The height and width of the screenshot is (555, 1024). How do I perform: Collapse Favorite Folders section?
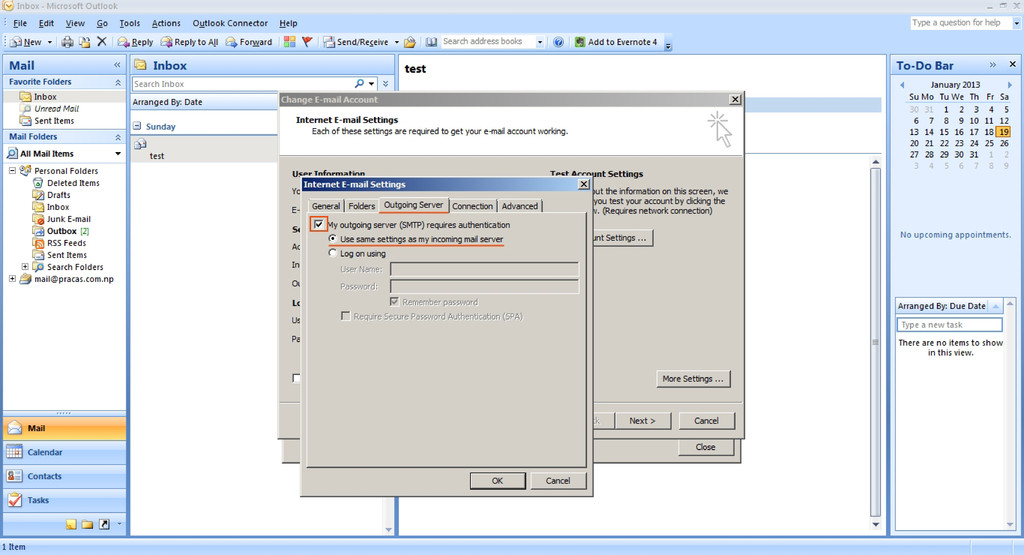coord(118,82)
